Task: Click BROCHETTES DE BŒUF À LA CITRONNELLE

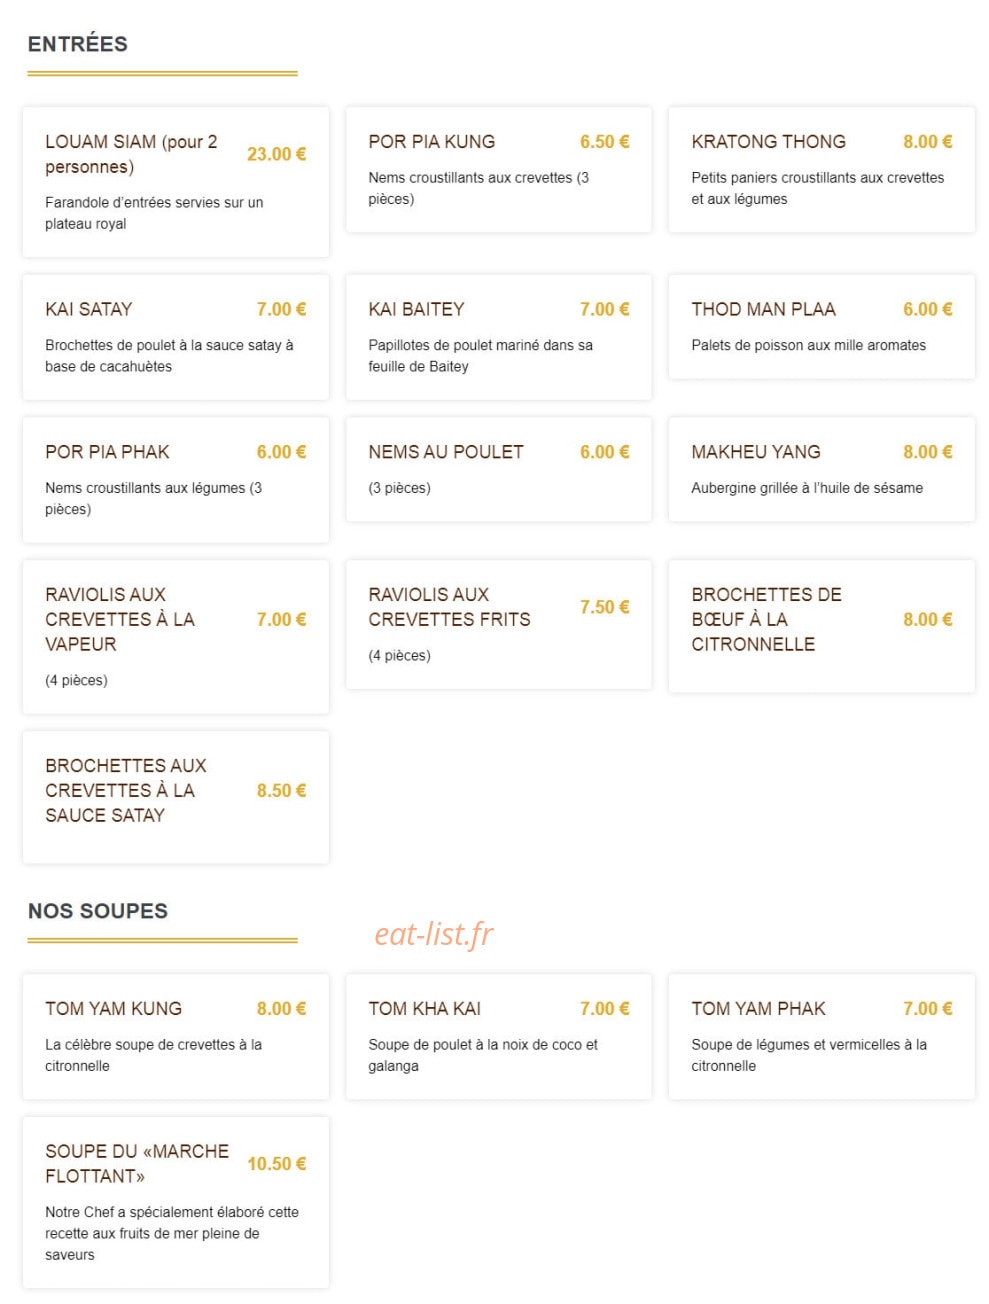Action: 822,626
